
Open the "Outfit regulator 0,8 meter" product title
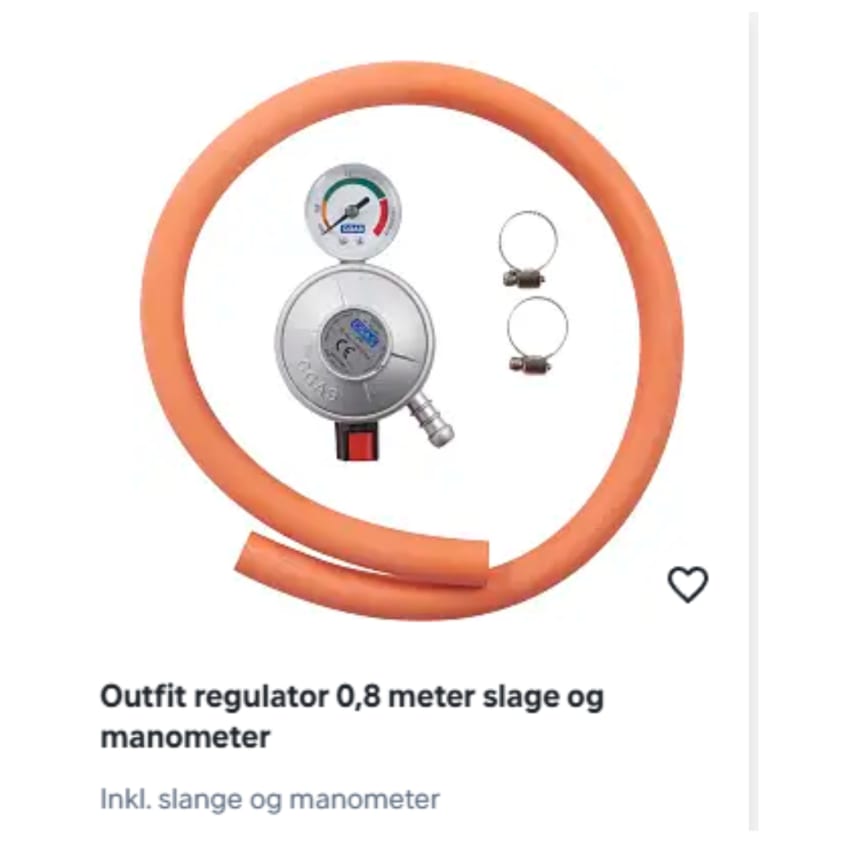(x=352, y=716)
